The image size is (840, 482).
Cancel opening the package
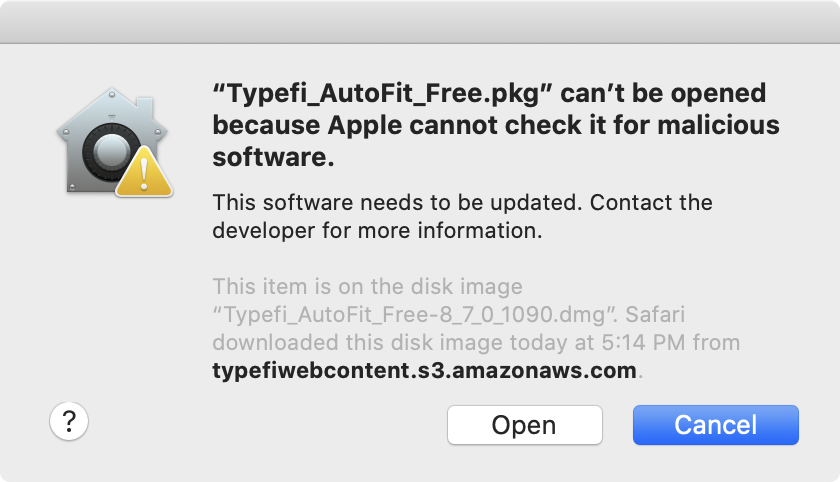pos(716,425)
